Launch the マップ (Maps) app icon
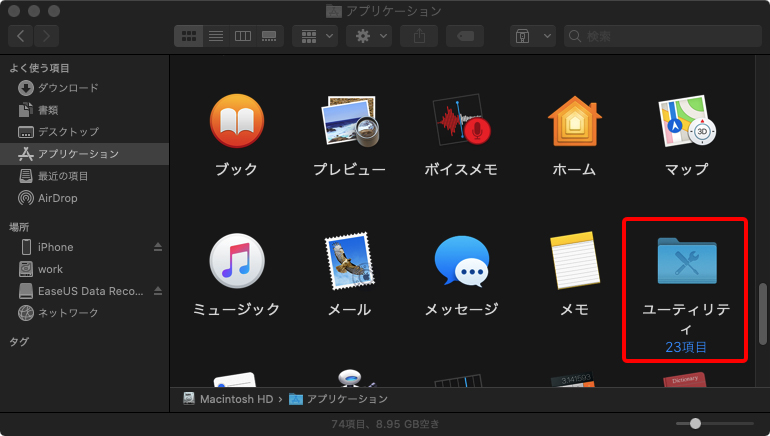The width and height of the screenshot is (770, 436). point(686,121)
